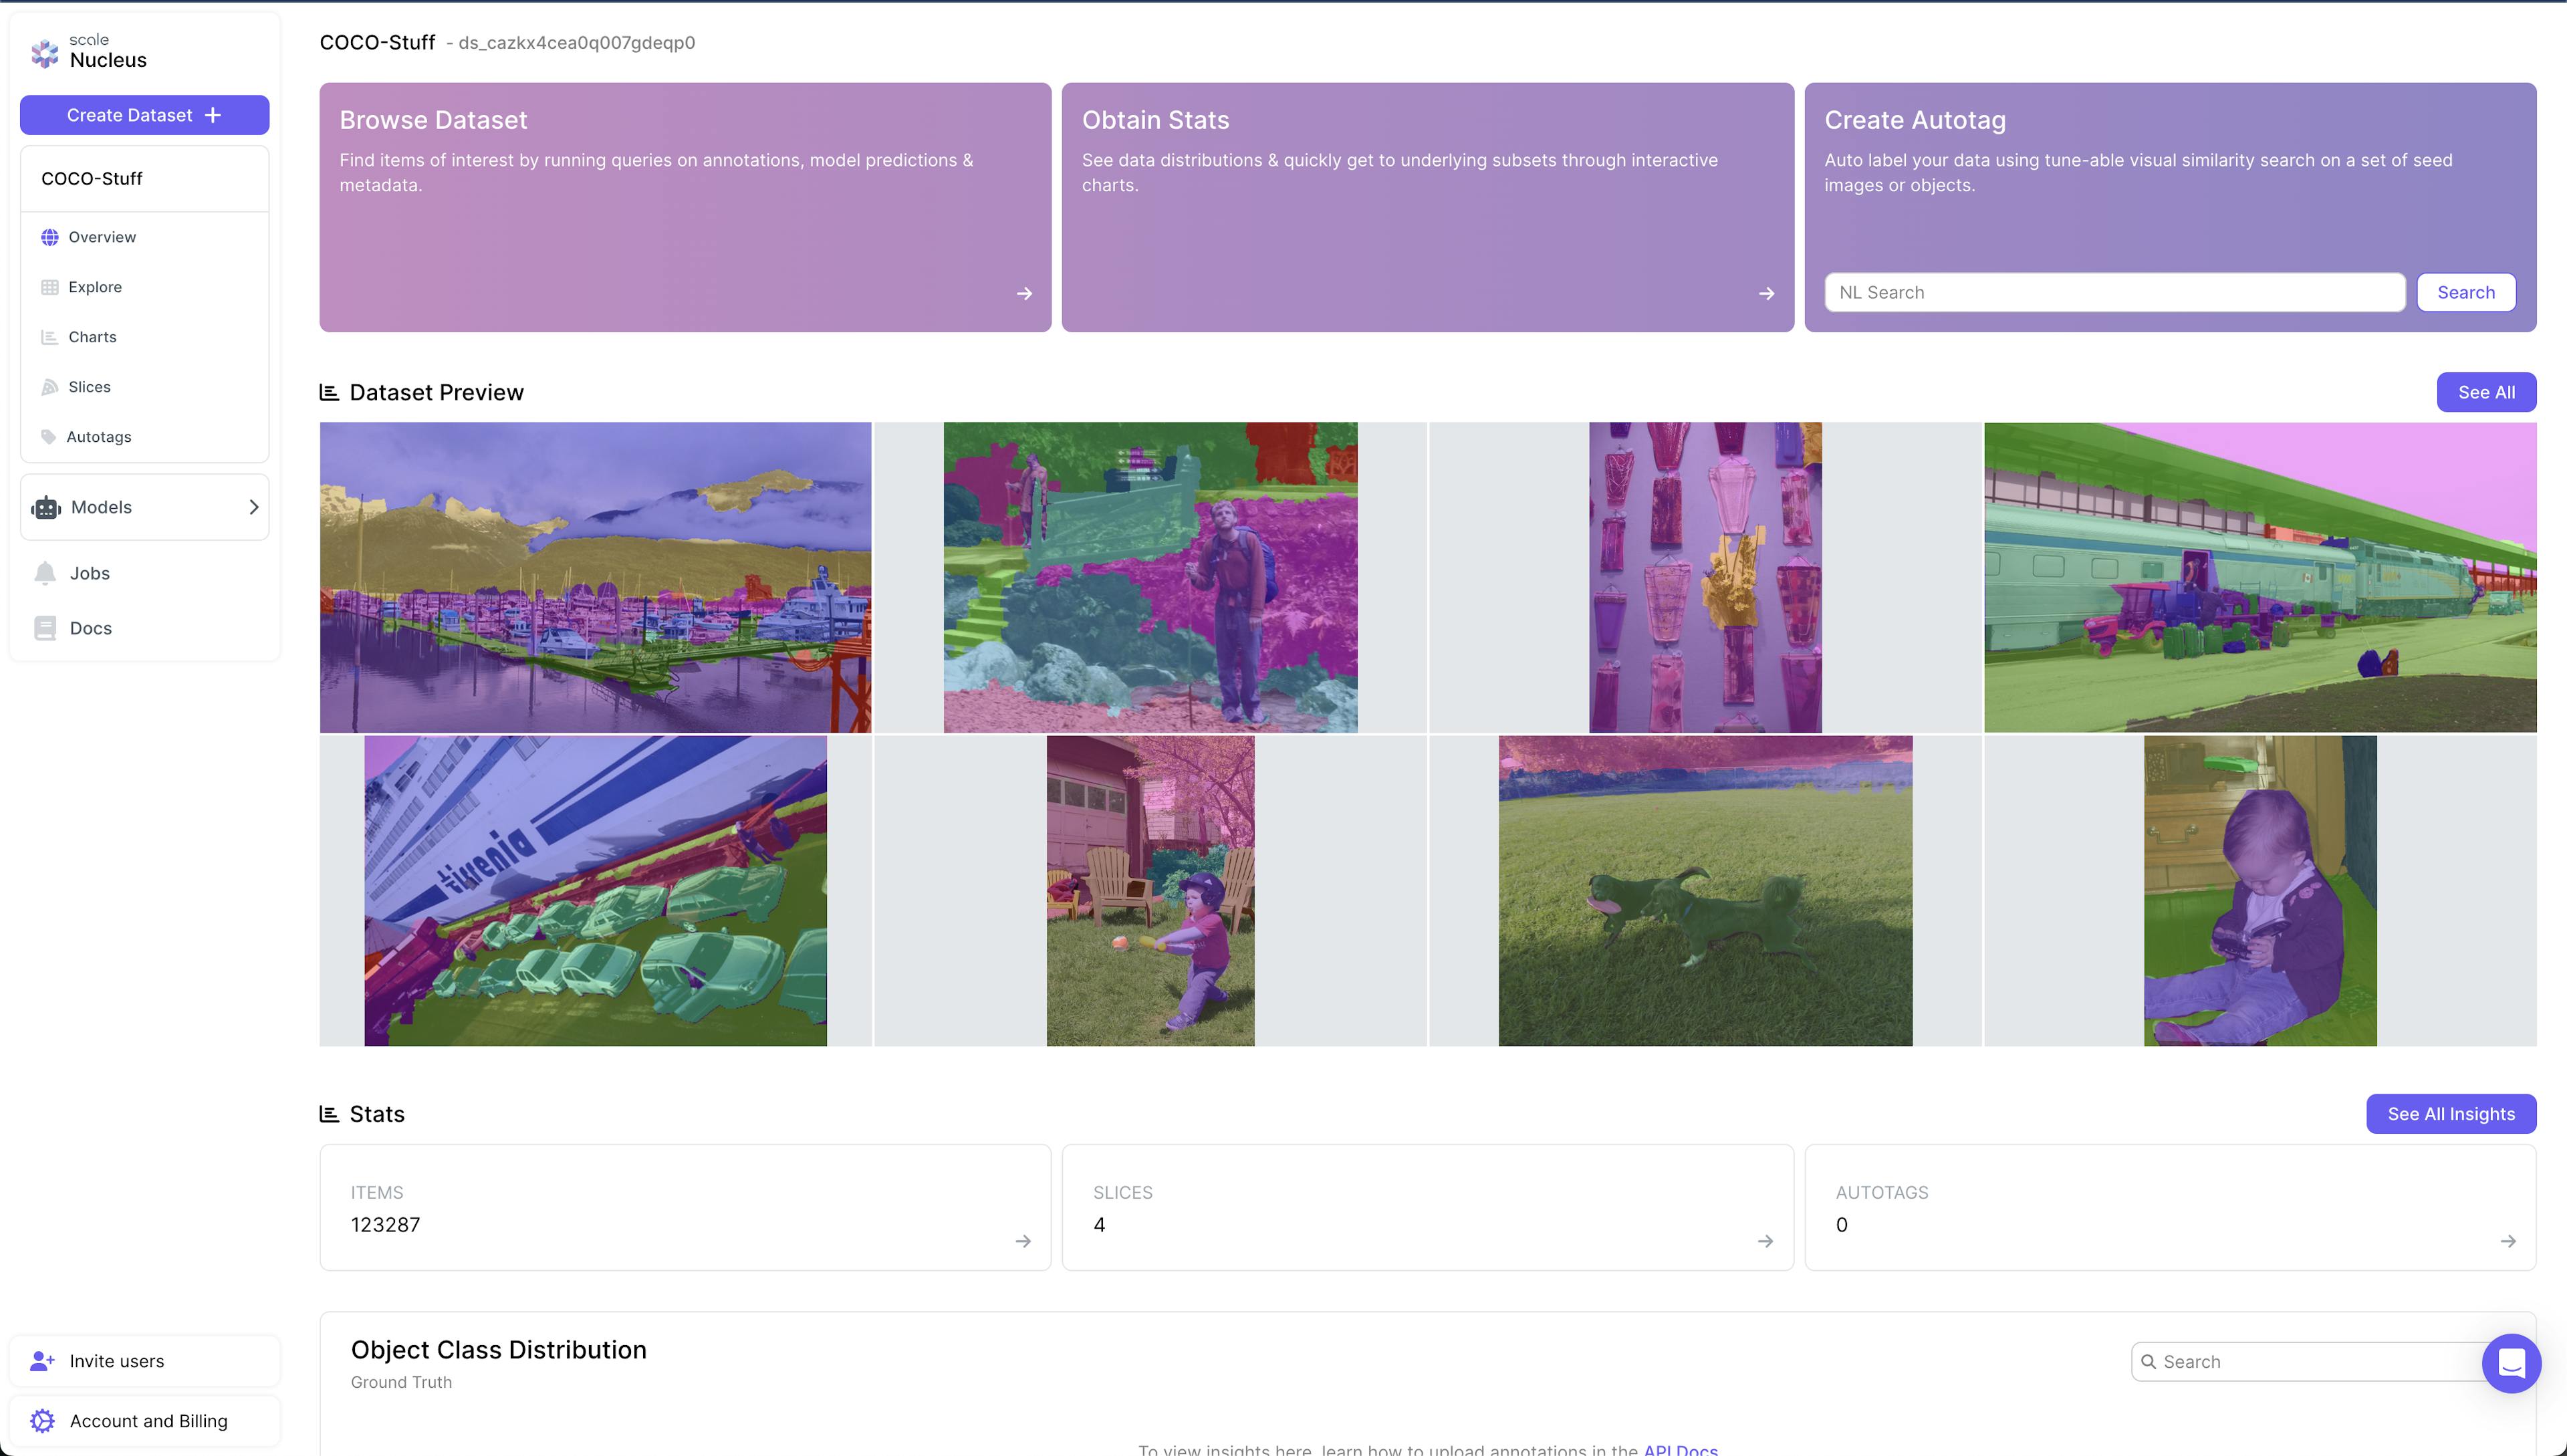Click the See All preview button
This screenshot has width=2567, height=1456.
(x=2485, y=392)
